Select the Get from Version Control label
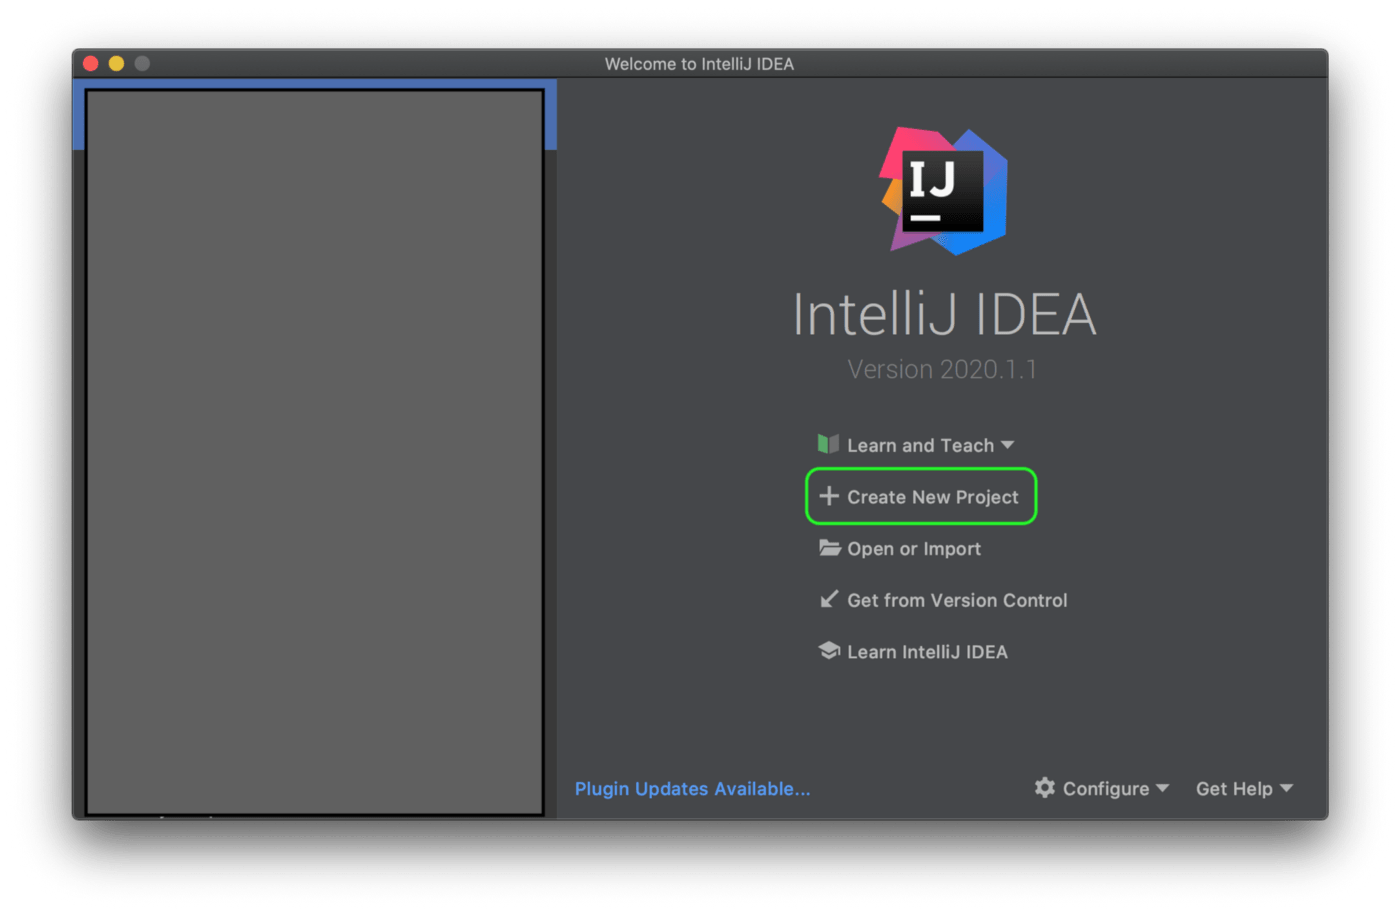Image resolution: width=1400 pixels, height=915 pixels. tap(957, 600)
